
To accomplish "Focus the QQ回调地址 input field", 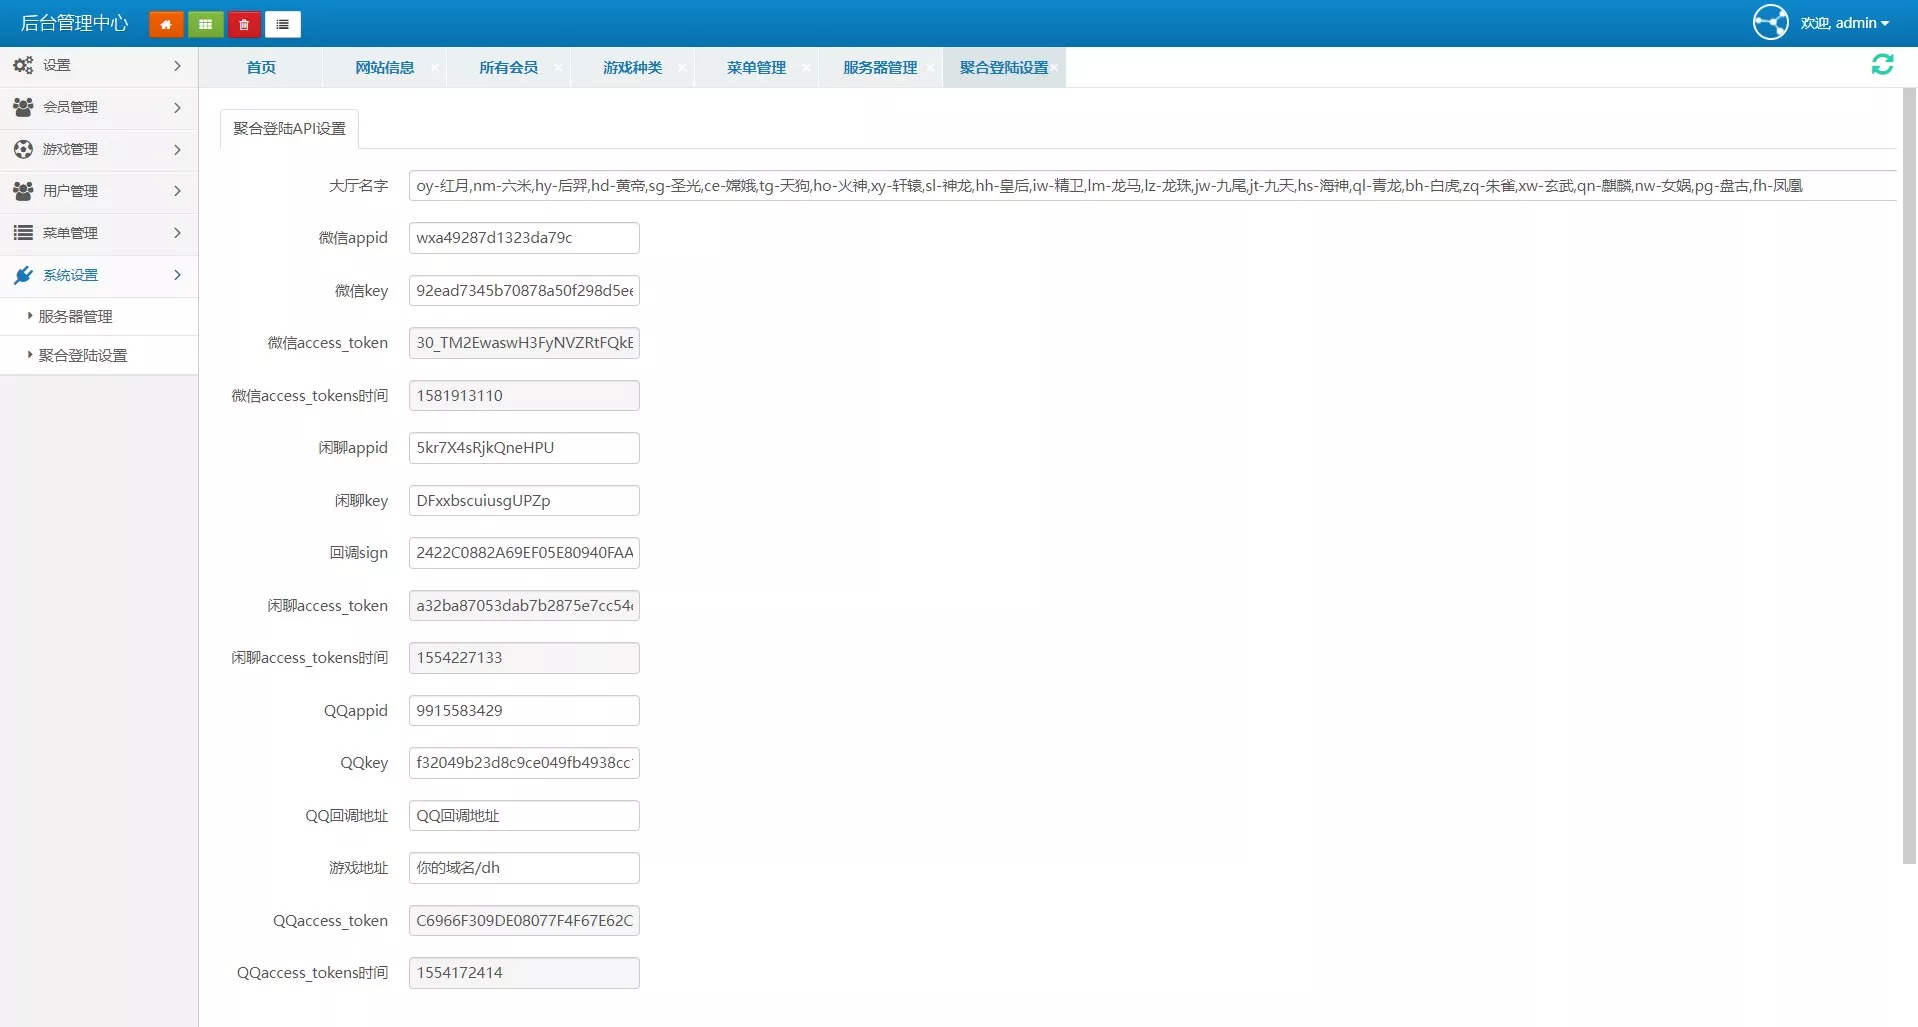I will point(523,816).
